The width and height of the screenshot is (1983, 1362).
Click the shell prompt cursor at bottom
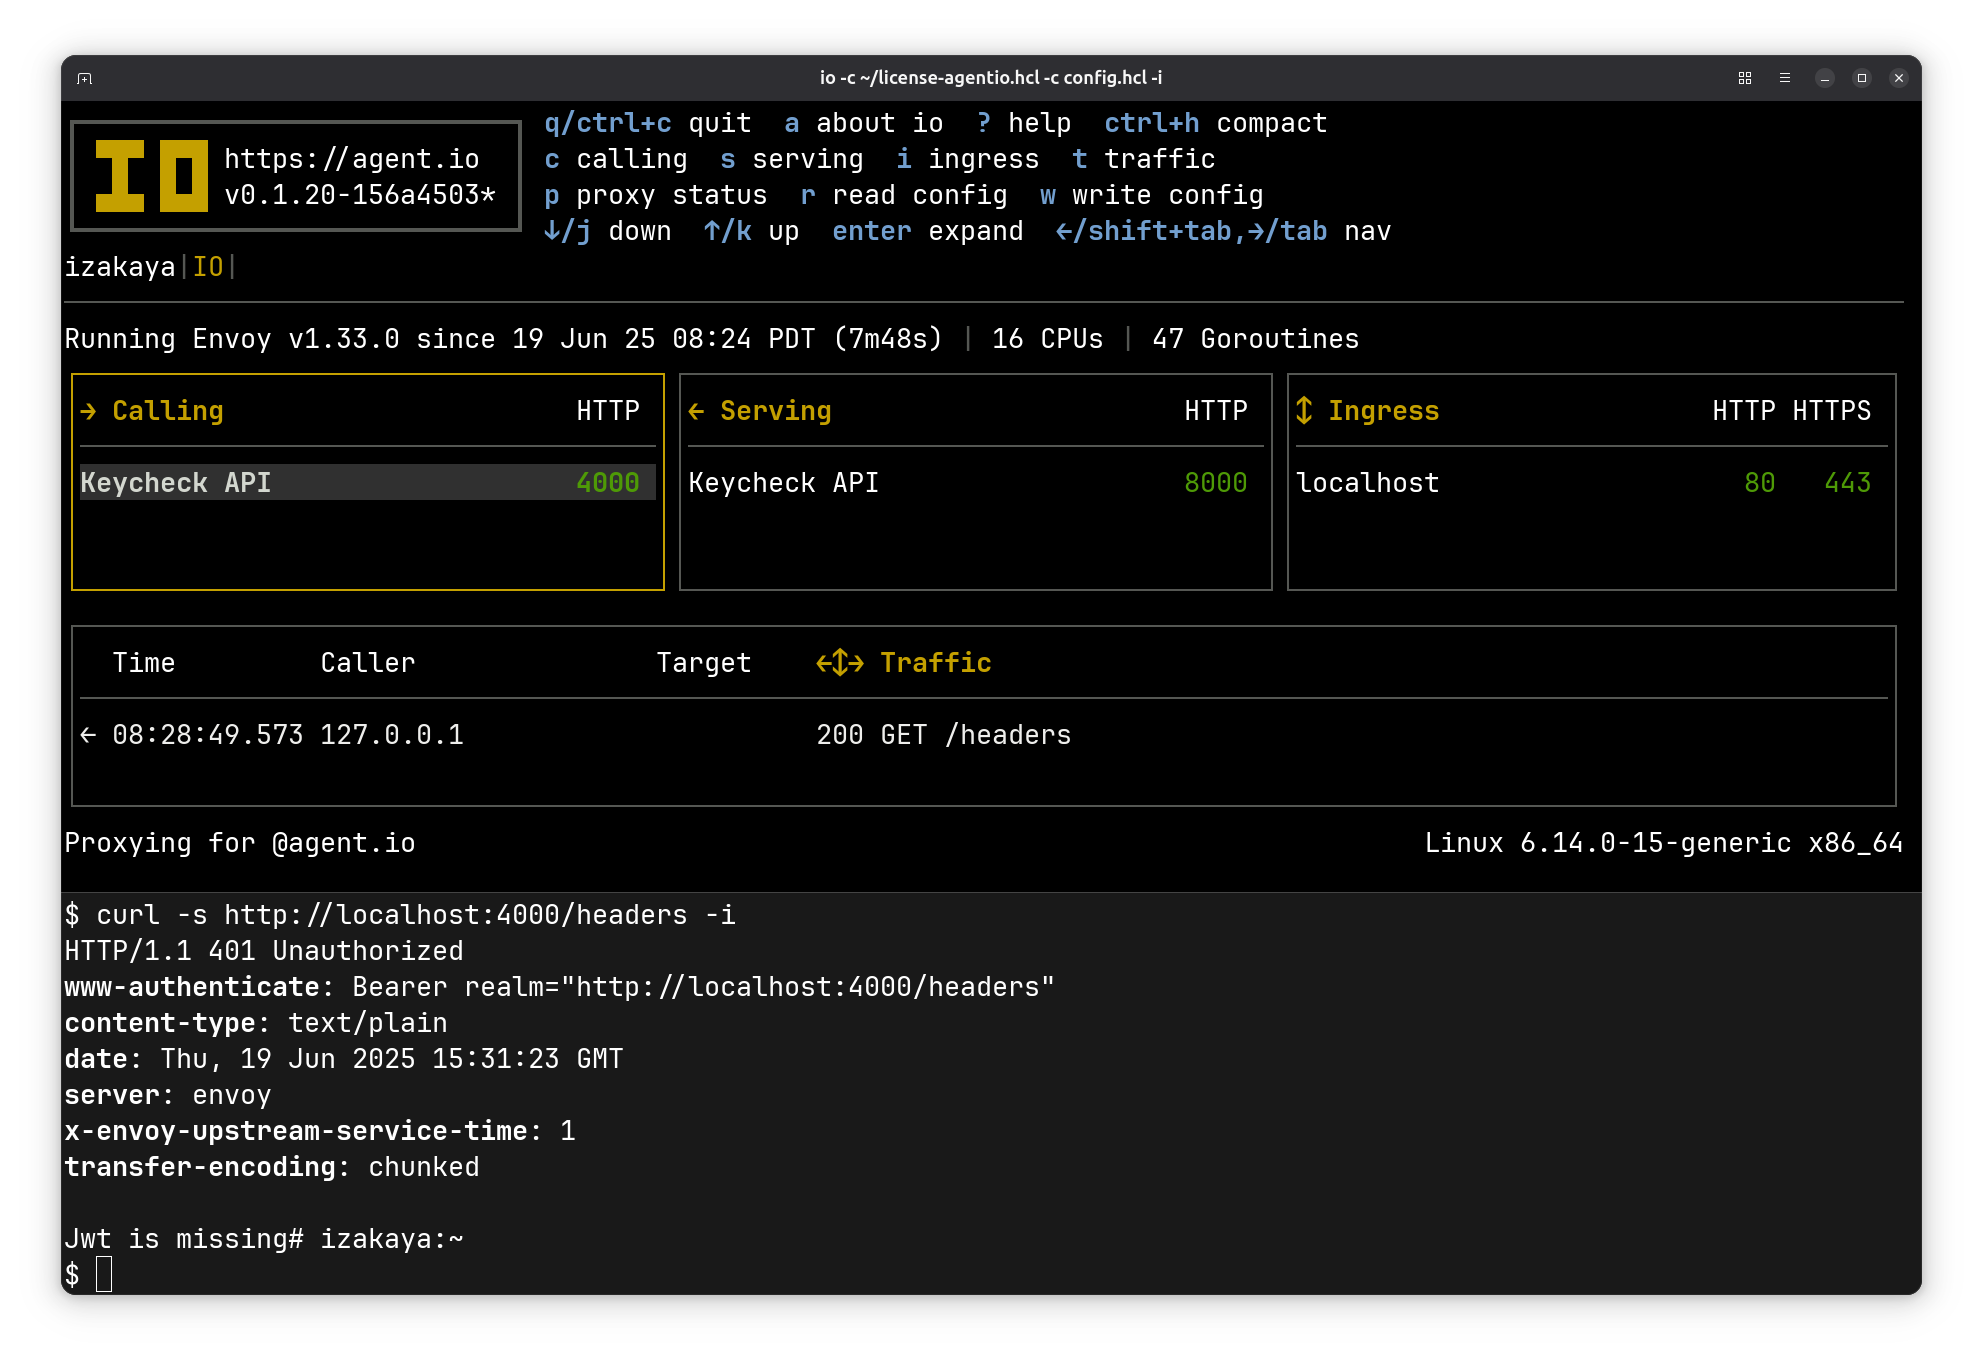pos(104,1275)
